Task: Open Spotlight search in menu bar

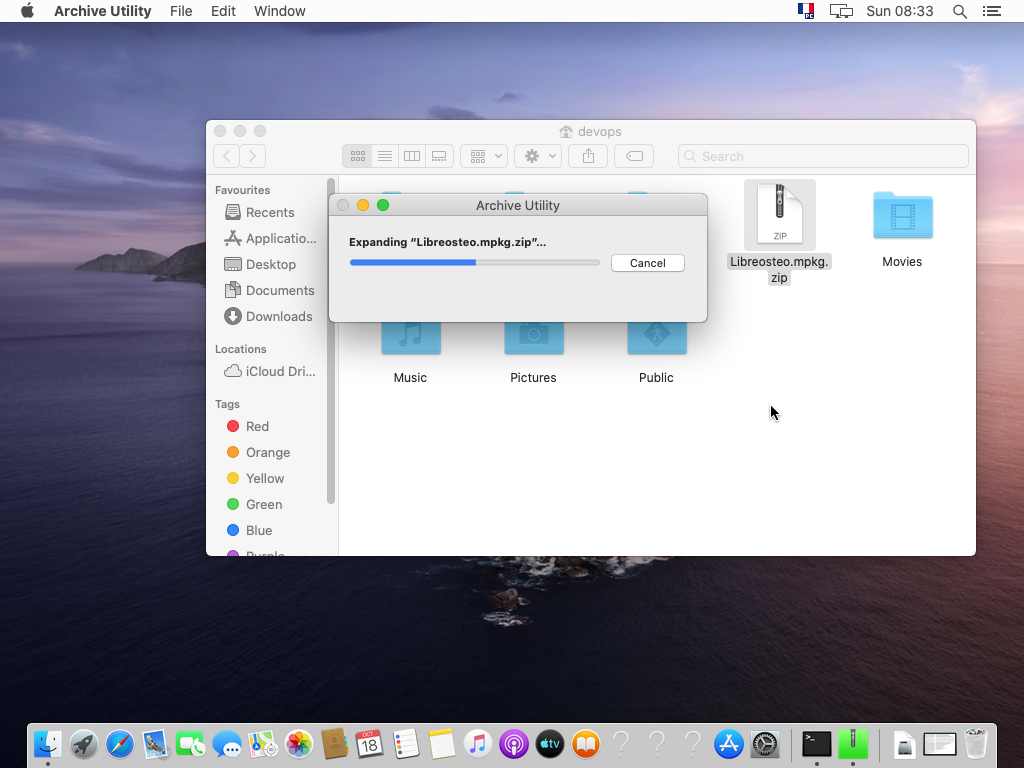Action: 960,11
